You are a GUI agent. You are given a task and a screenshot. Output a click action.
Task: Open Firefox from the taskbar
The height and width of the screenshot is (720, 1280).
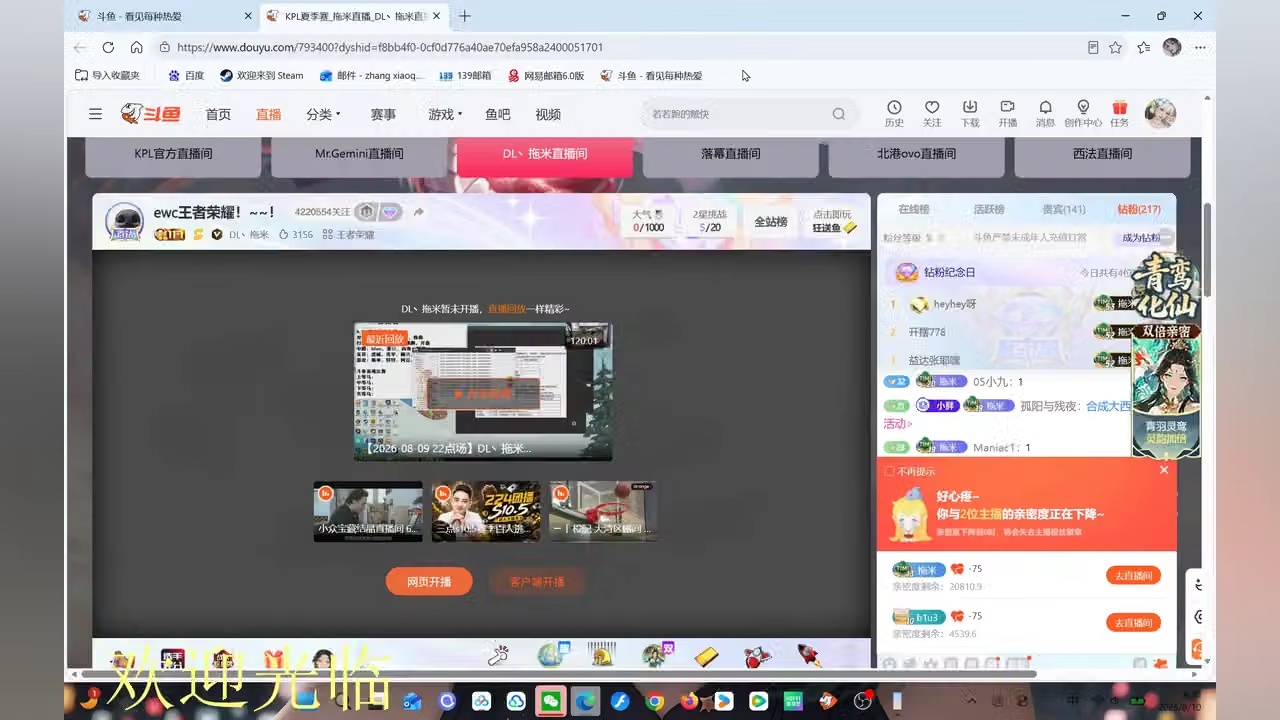[x=689, y=701]
